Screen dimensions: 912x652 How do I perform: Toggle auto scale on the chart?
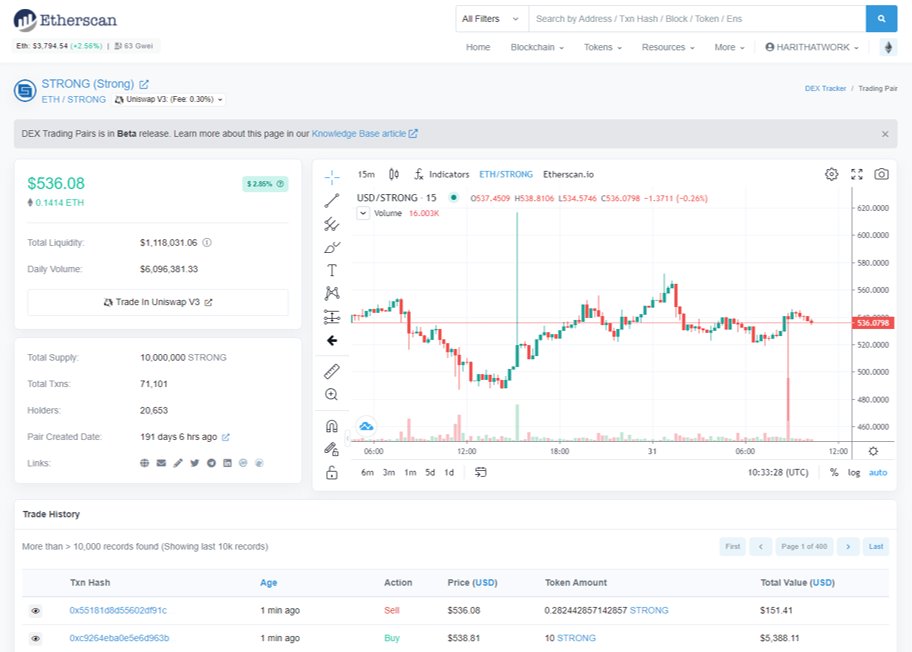pos(878,472)
